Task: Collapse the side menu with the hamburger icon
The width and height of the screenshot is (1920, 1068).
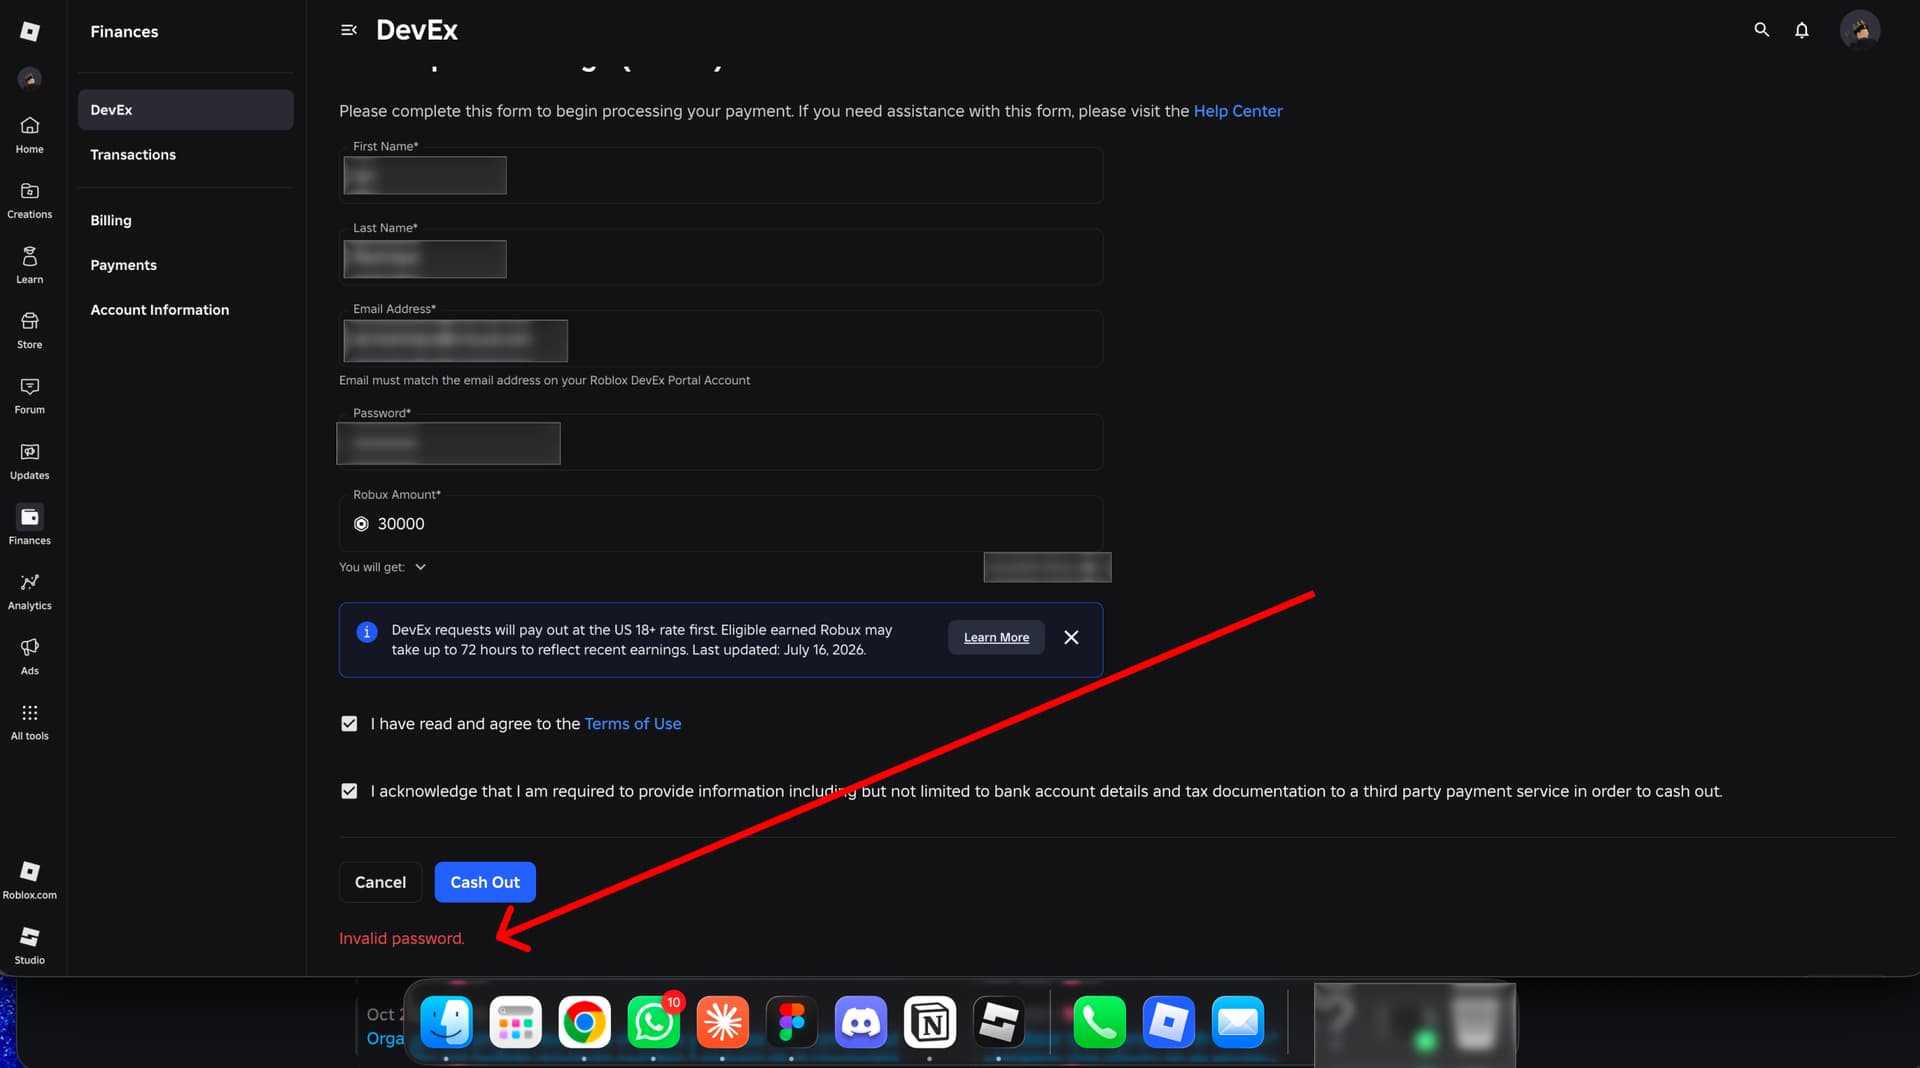Action: [x=349, y=30]
